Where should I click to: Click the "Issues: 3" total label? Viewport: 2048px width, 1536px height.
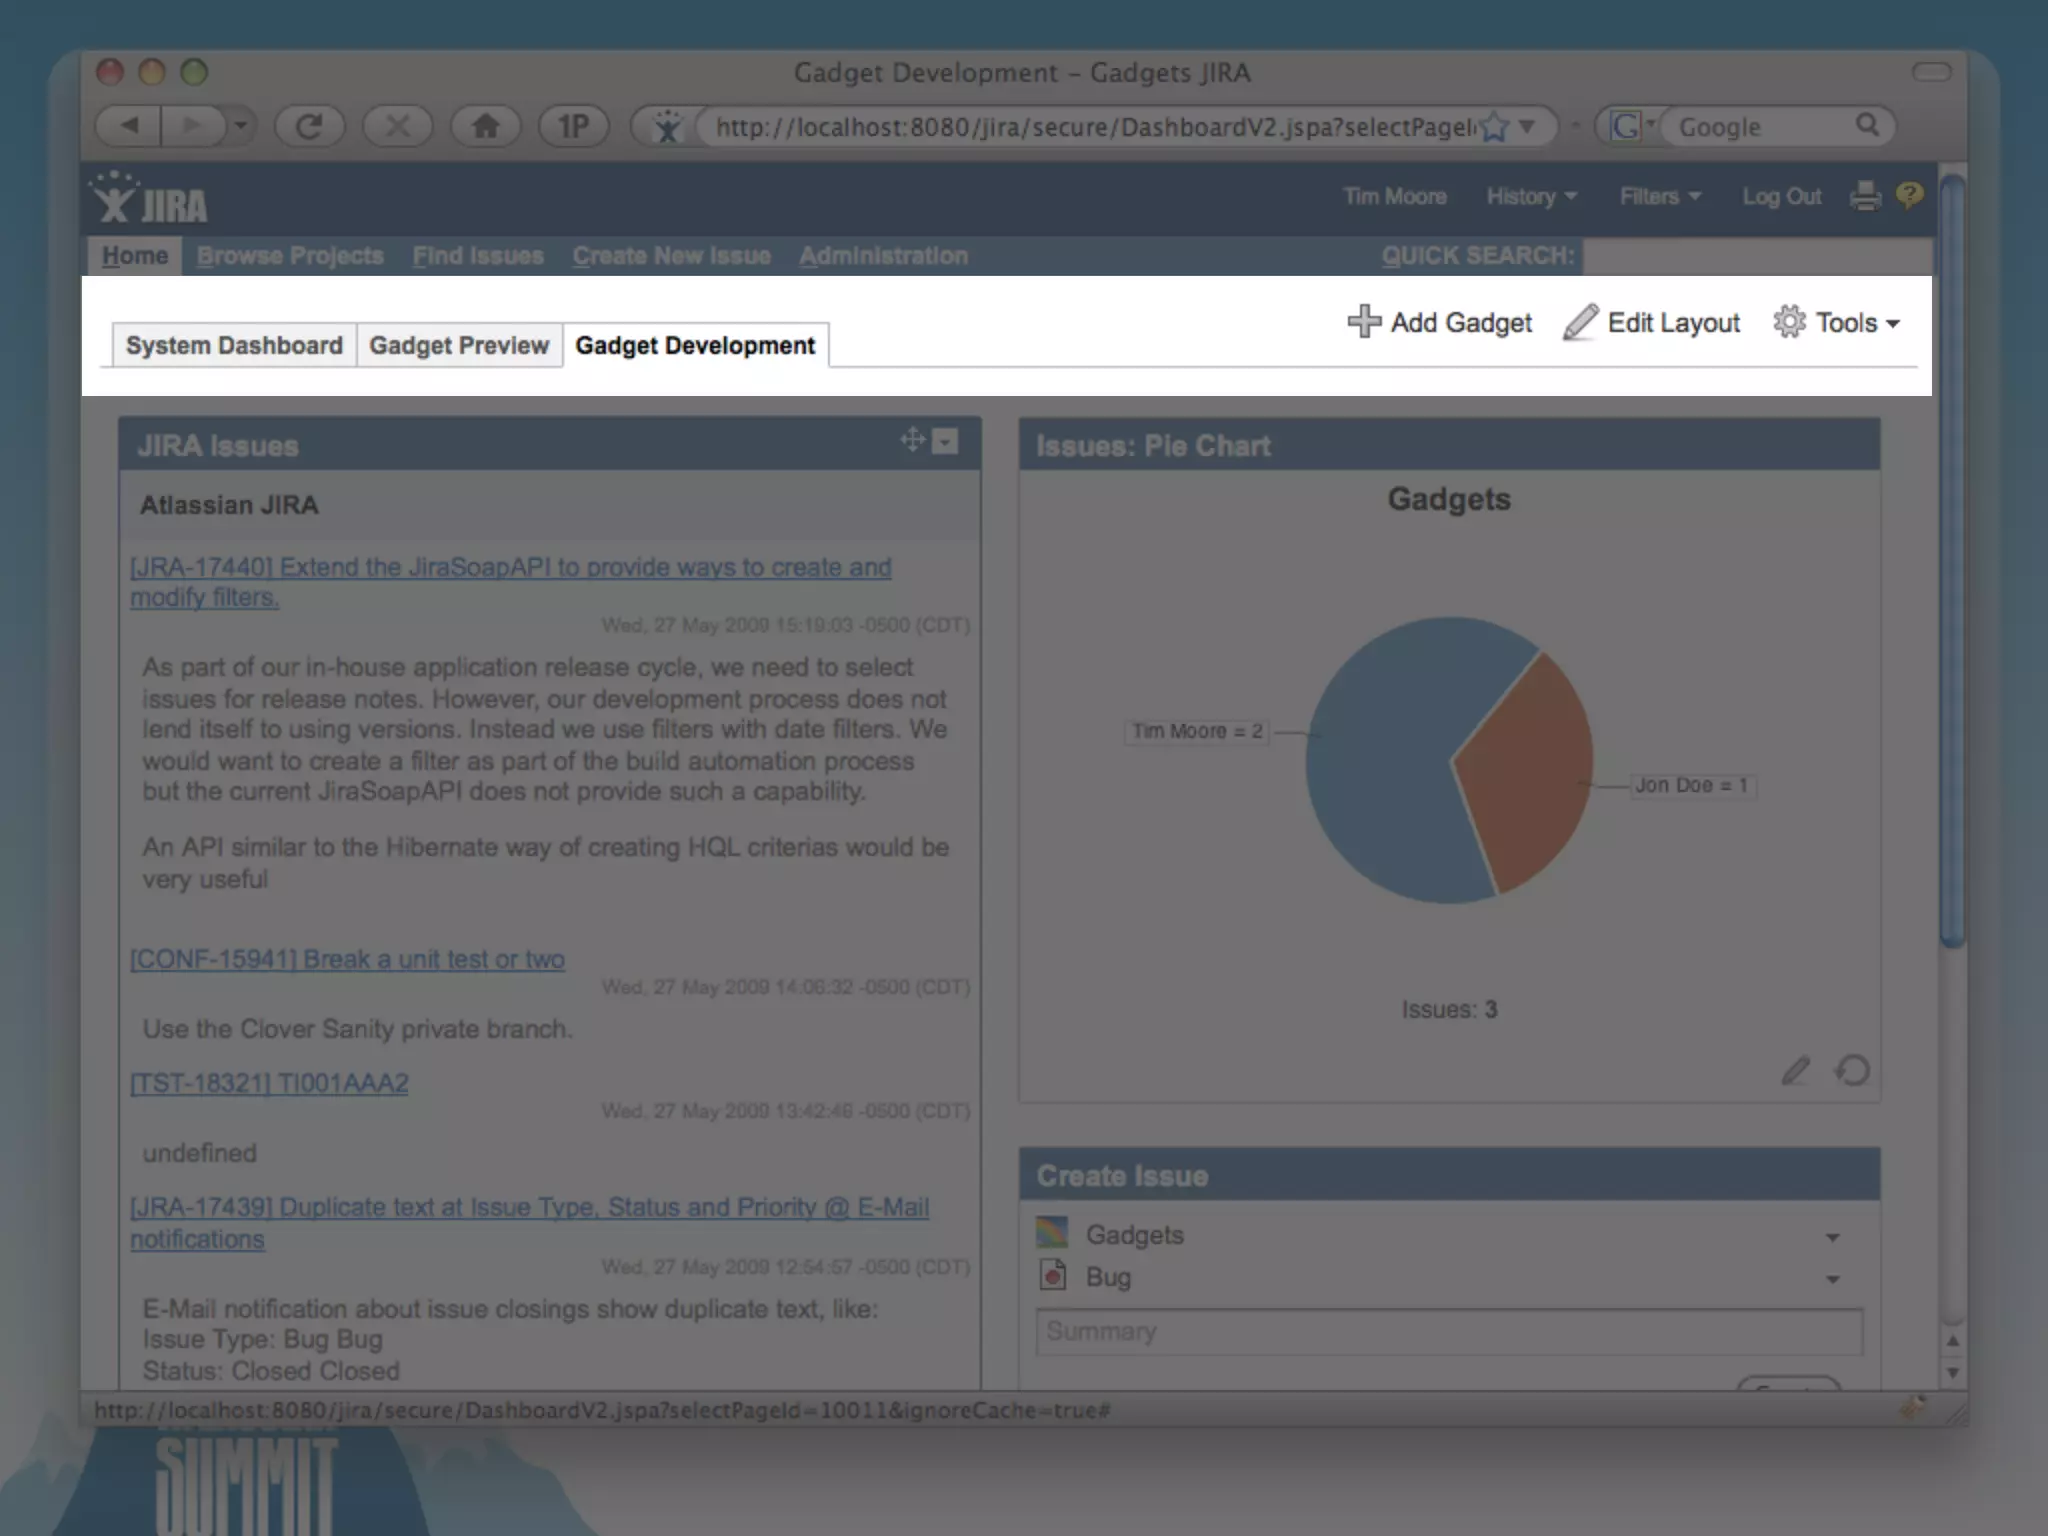point(1449,1010)
